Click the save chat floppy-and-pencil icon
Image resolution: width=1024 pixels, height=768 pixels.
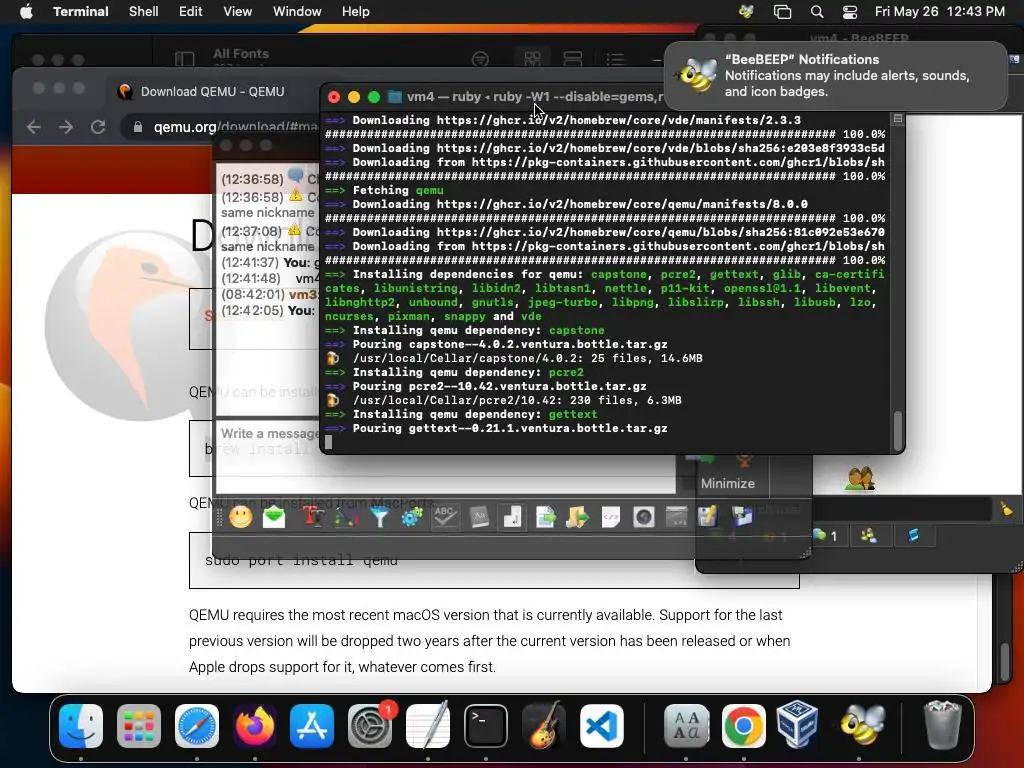click(x=707, y=517)
